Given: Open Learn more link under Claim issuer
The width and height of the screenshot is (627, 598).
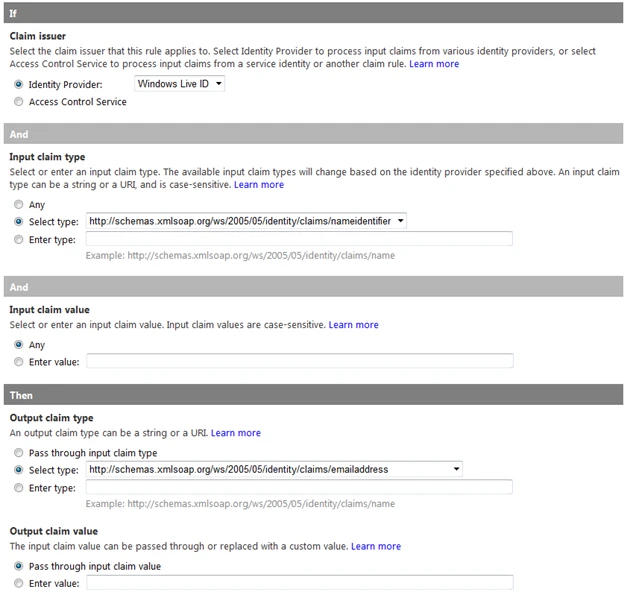Looking at the screenshot, I should coord(434,64).
